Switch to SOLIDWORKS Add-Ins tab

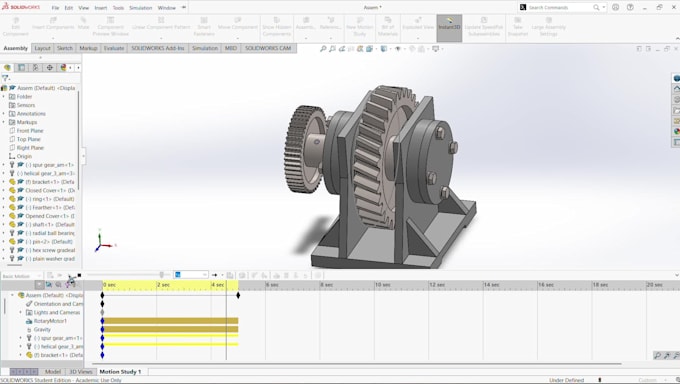pyautogui.click(x=158, y=48)
